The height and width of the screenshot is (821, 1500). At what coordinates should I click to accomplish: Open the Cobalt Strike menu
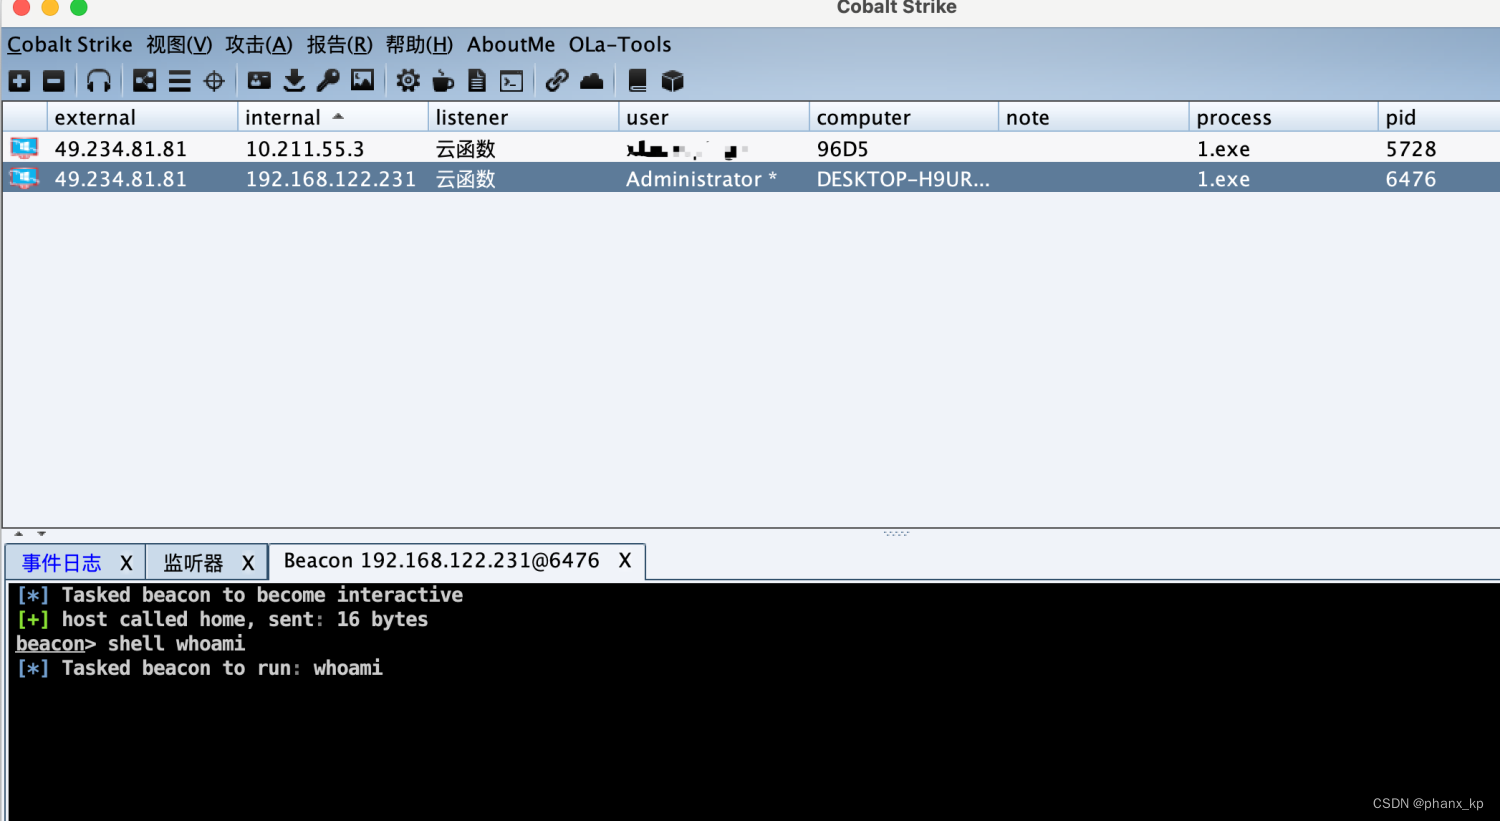click(70, 45)
